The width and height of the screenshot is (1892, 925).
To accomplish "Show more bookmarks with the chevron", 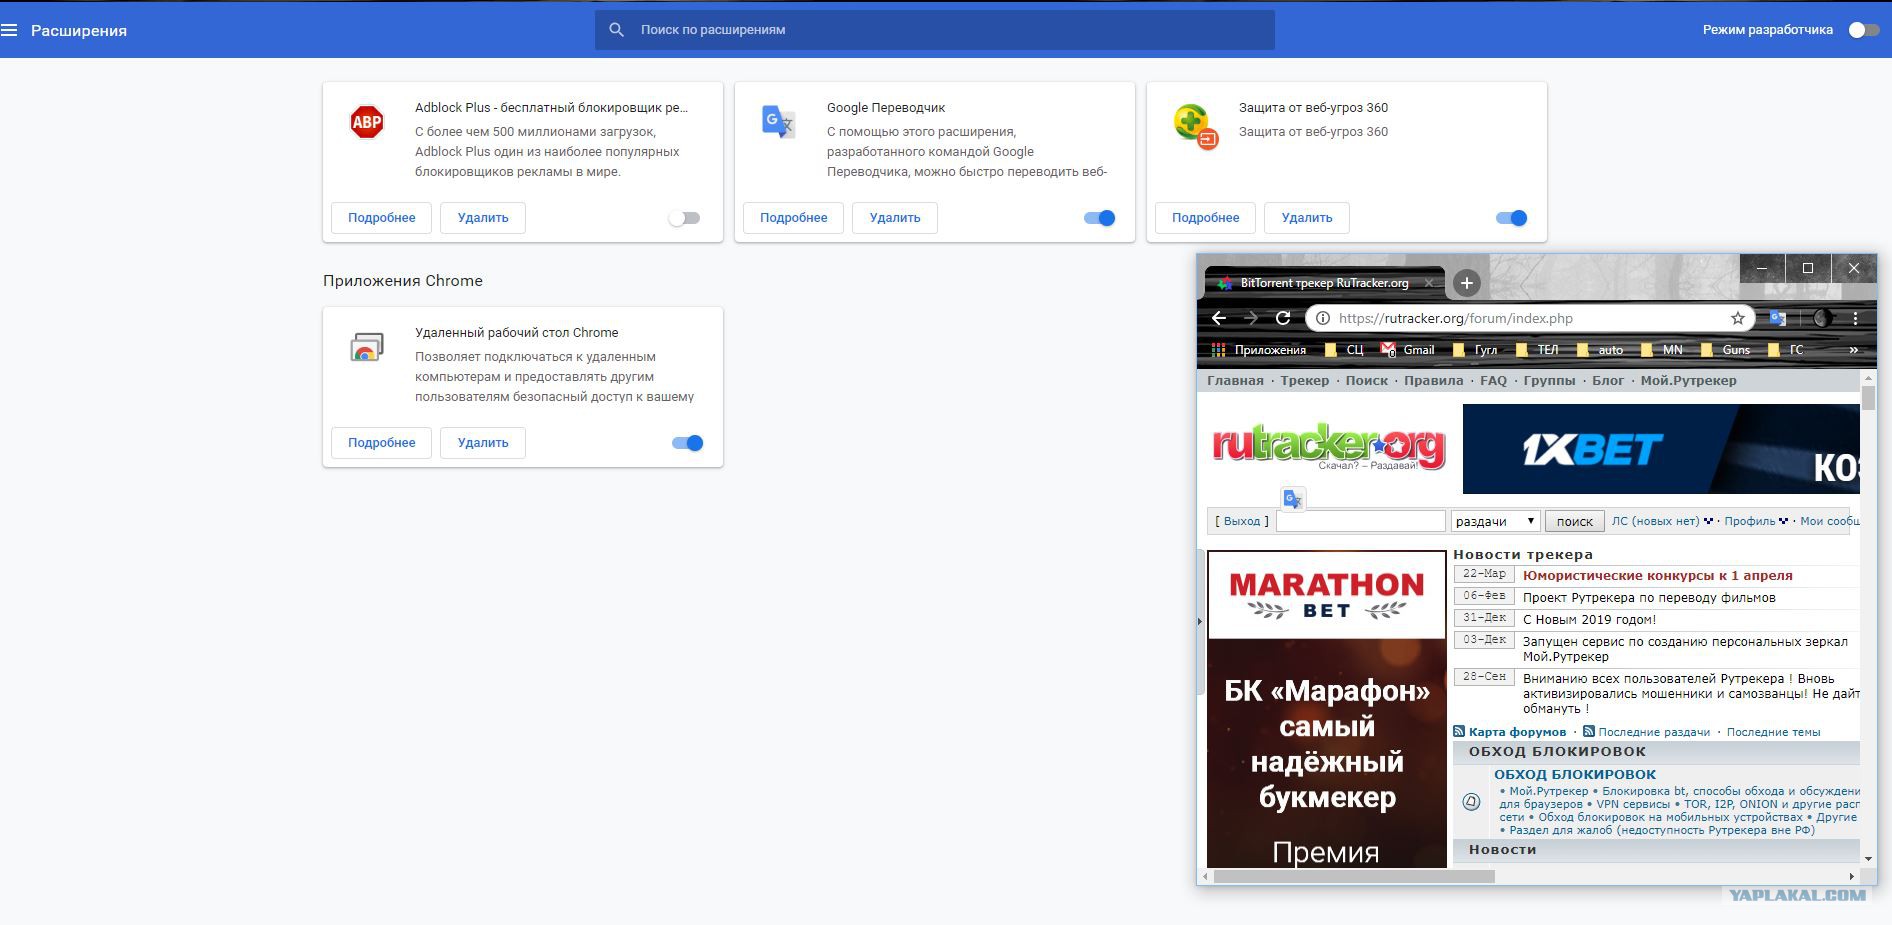I will 1853,350.
